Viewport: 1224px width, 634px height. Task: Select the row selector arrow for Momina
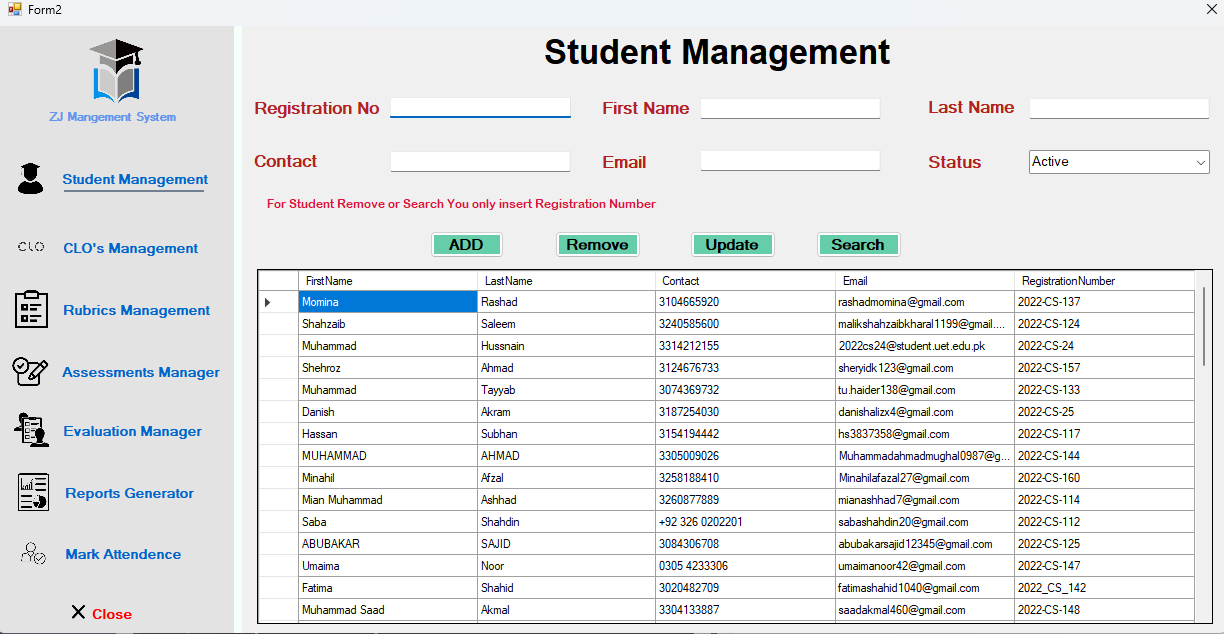(x=267, y=302)
